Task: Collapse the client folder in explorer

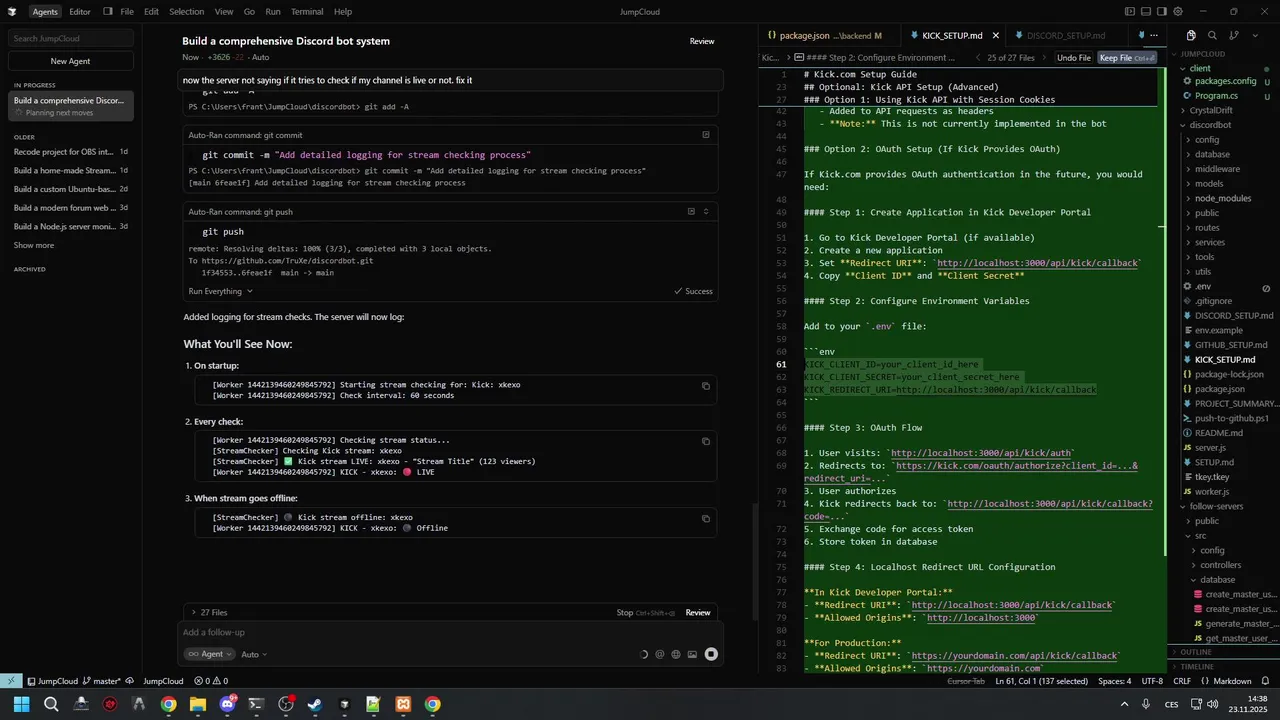Action: point(1199,68)
